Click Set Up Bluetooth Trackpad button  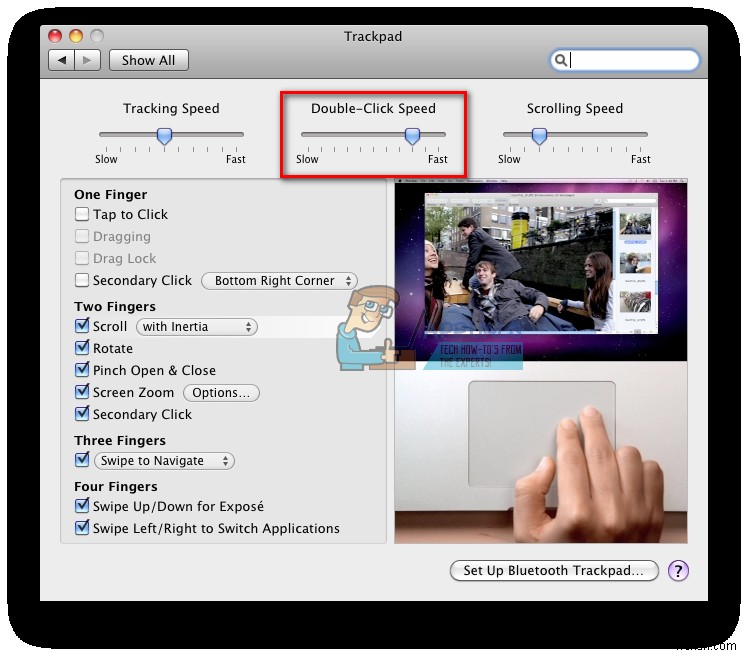554,570
